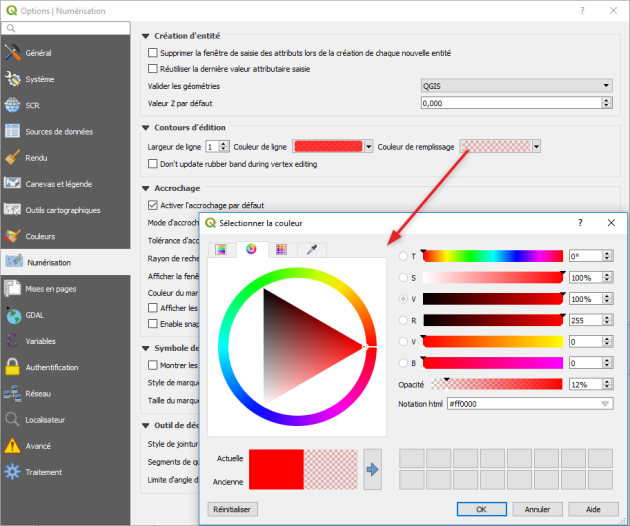Collapse the Symbole section triangle
This screenshot has height=526, width=630.
pyautogui.click(x=145, y=348)
